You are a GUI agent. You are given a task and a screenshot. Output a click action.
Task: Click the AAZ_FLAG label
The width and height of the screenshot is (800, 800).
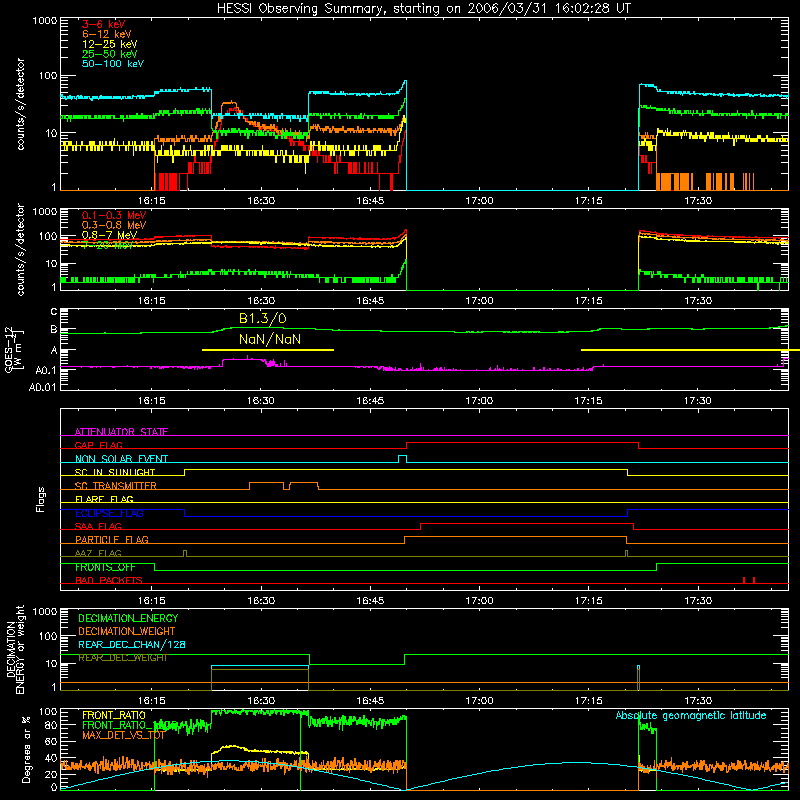point(98,554)
